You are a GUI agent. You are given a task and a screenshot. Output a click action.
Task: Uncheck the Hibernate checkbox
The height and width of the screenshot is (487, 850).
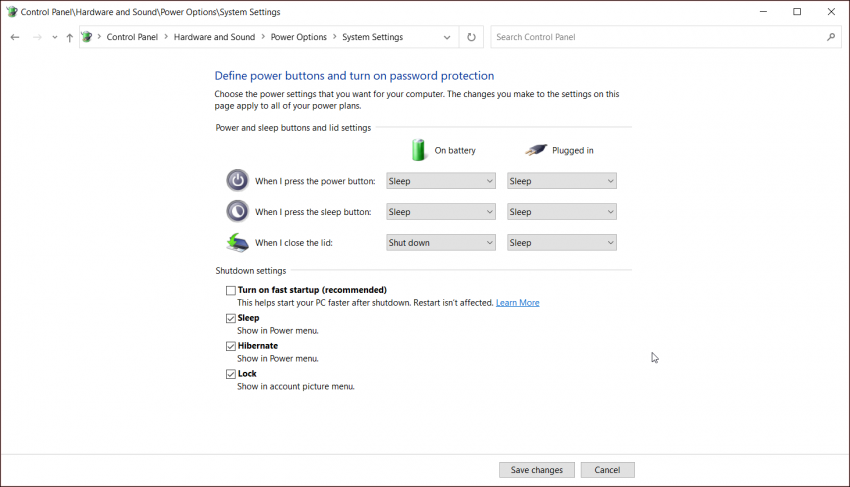tap(231, 346)
